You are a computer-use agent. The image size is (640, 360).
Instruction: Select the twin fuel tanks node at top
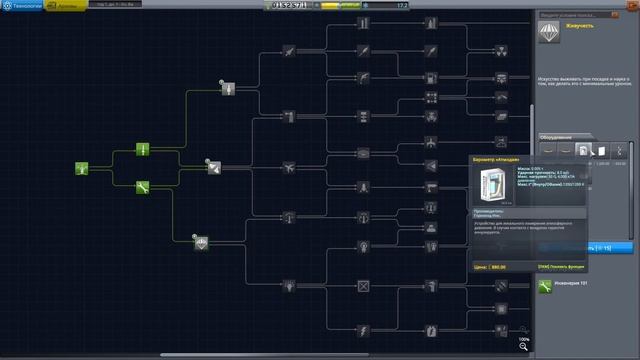363,23
